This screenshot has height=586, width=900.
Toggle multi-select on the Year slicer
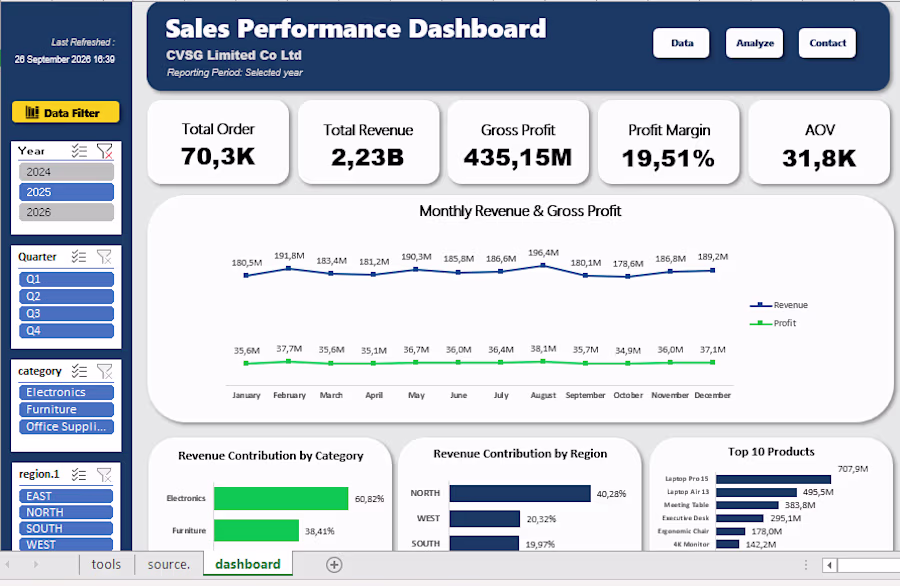tap(79, 151)
